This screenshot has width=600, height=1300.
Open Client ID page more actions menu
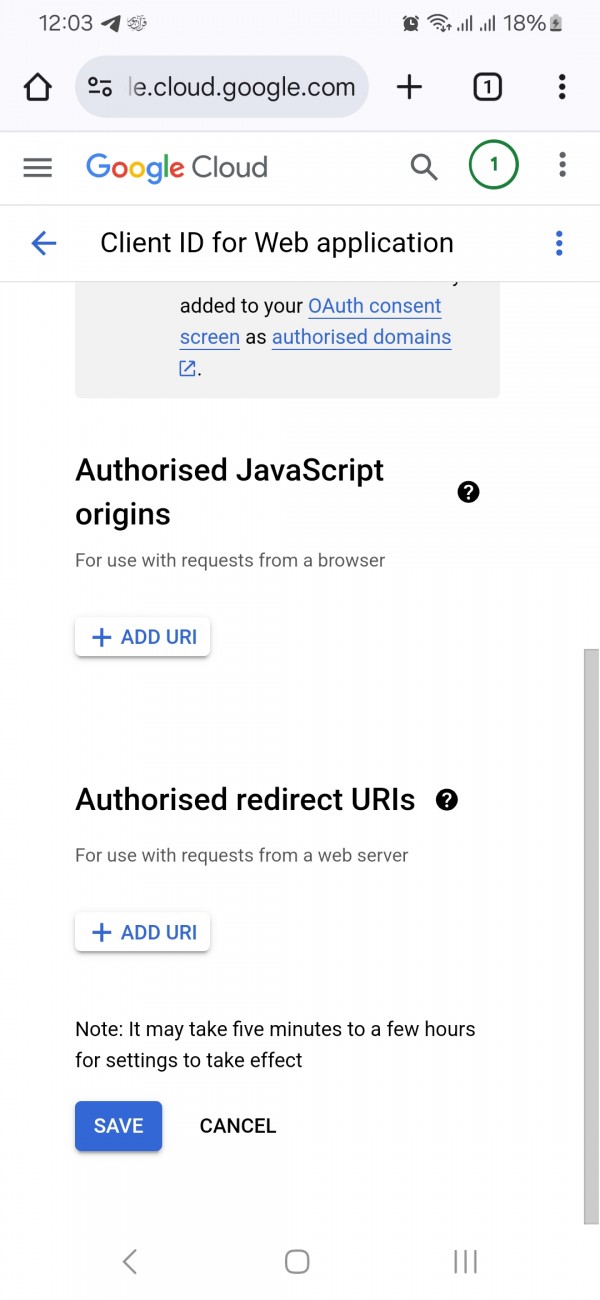click(x=559, y=243)
